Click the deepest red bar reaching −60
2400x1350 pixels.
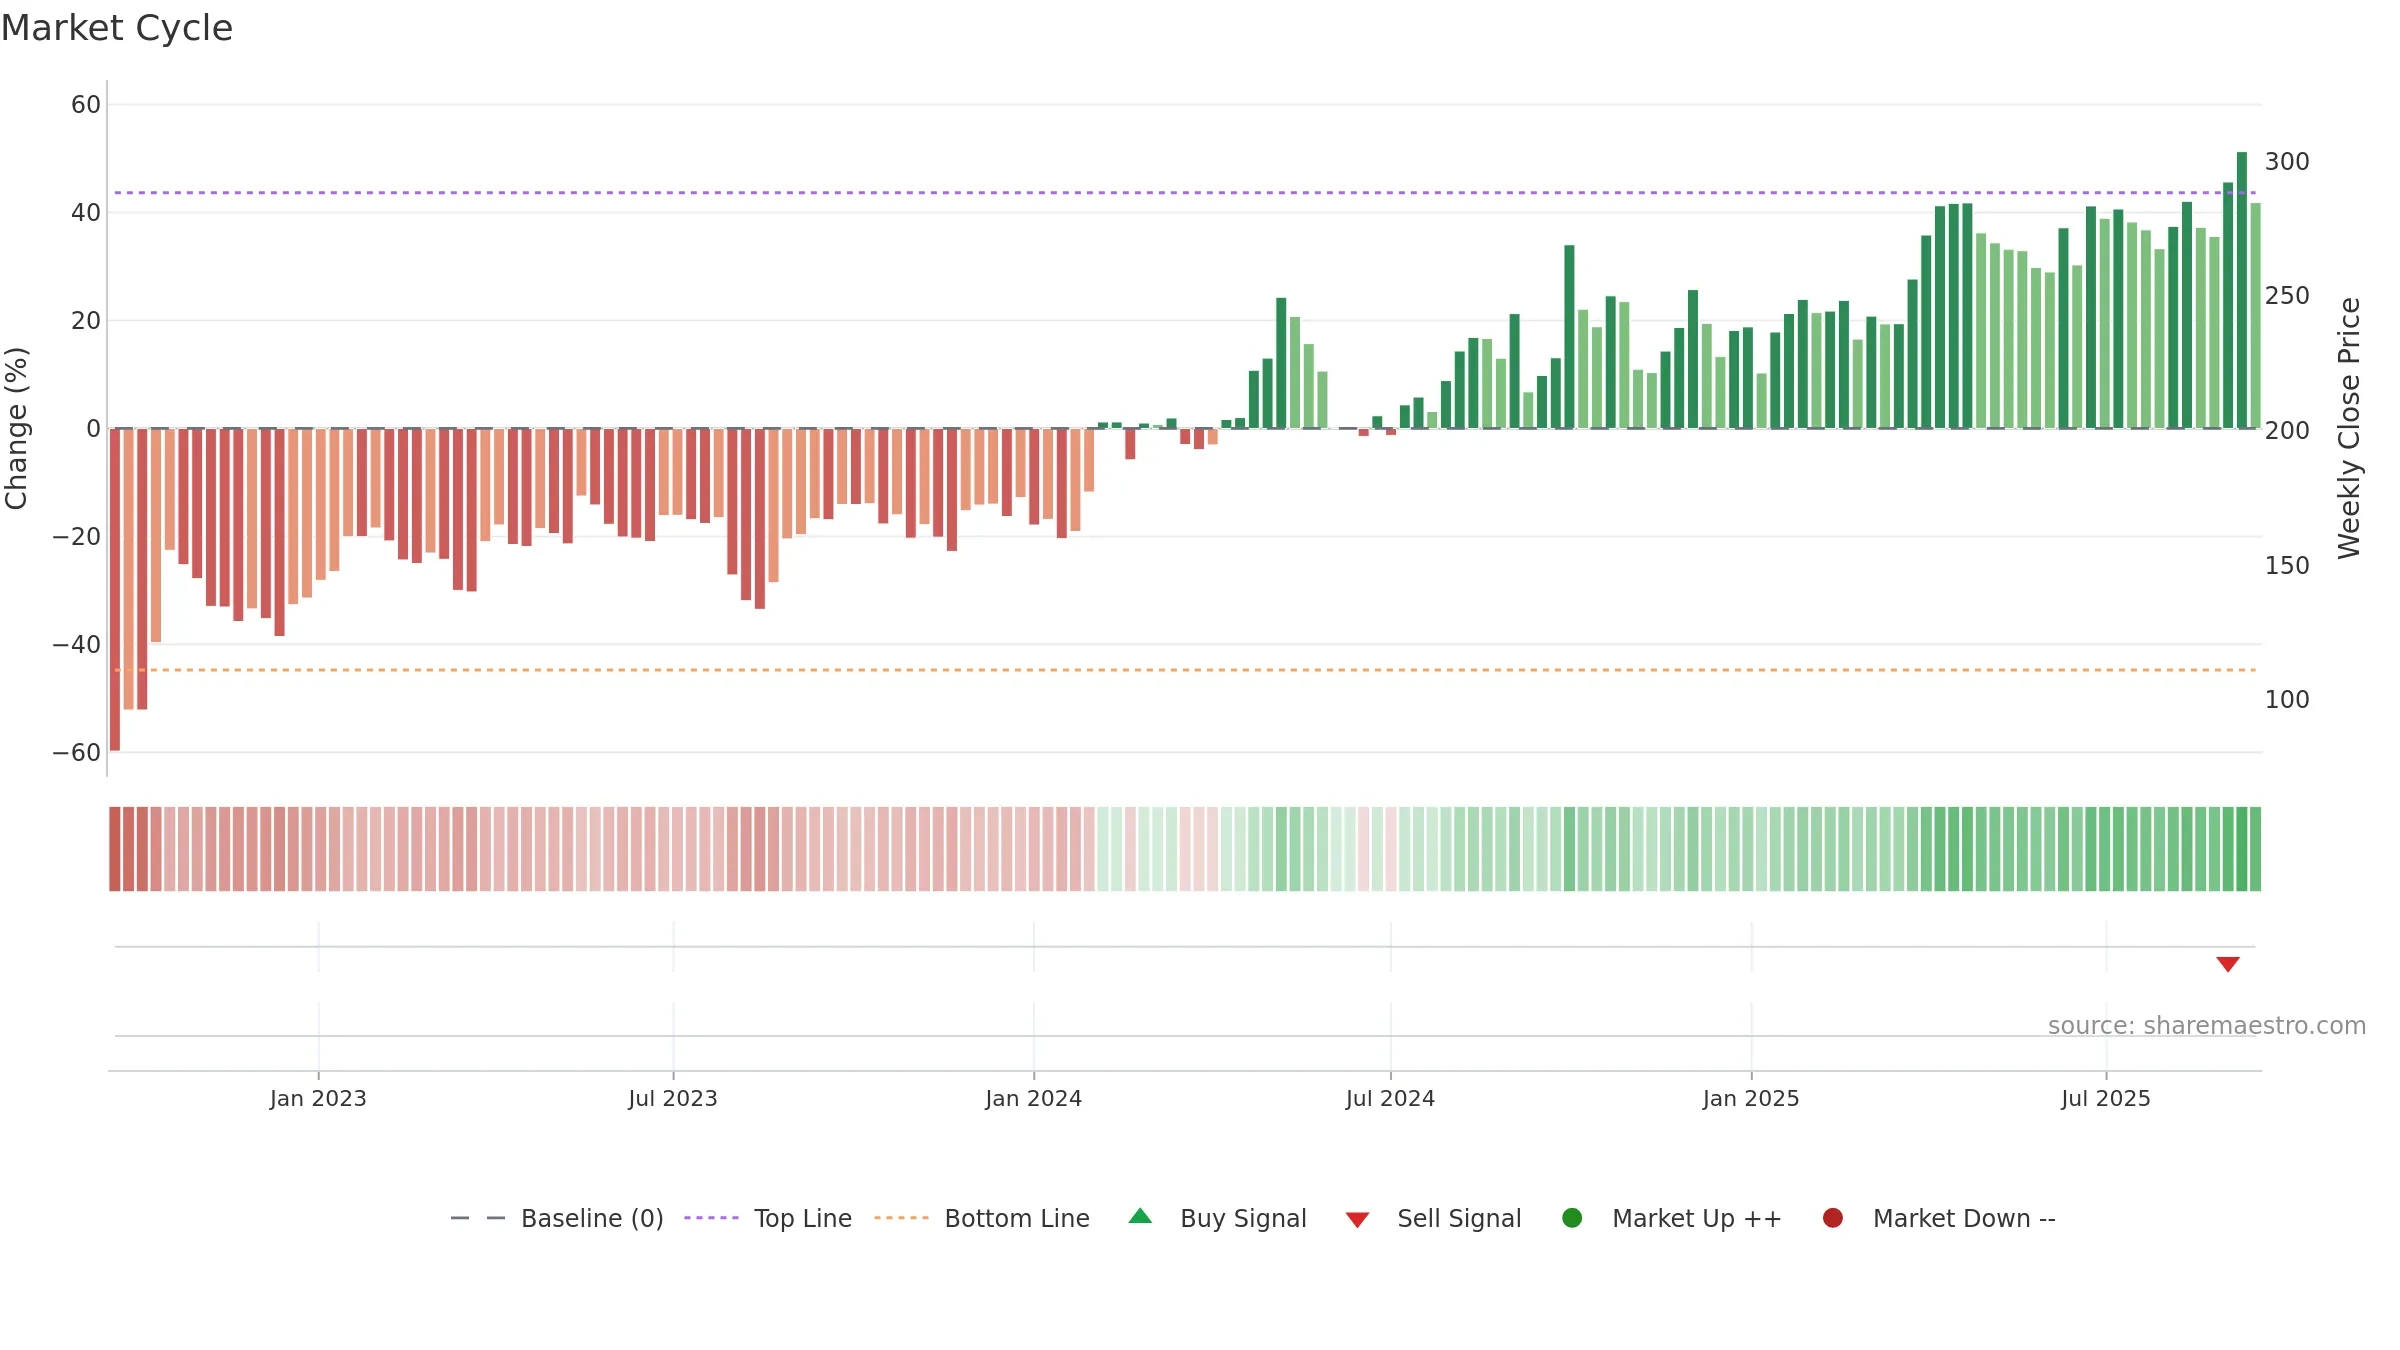(x=115, y=590)
